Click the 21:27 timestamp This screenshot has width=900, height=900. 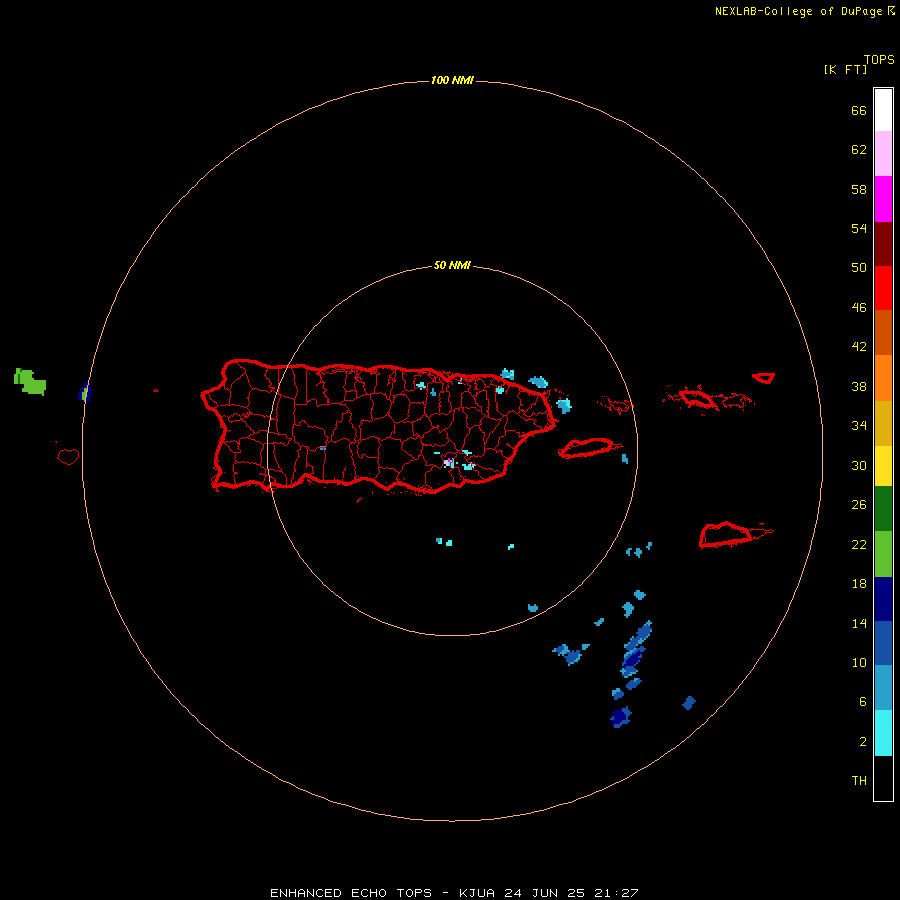(616, 893)
